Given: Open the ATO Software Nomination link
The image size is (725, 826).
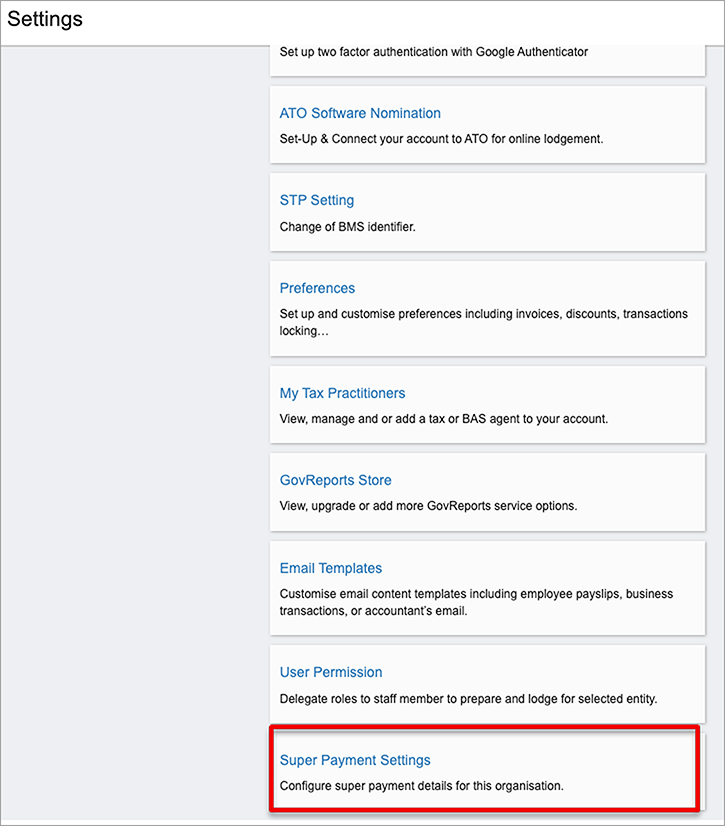Looking at the screenshot, I should point(360,113).
